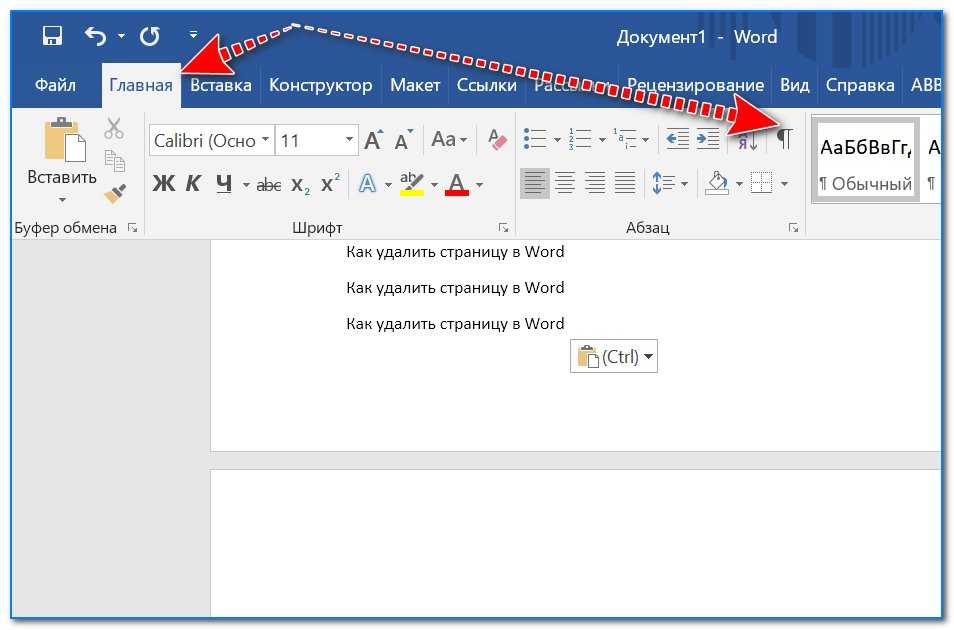The height and width of the screenshot is (630, 954).
Task: Toggle italic К formatting
Action: point(193,183)
